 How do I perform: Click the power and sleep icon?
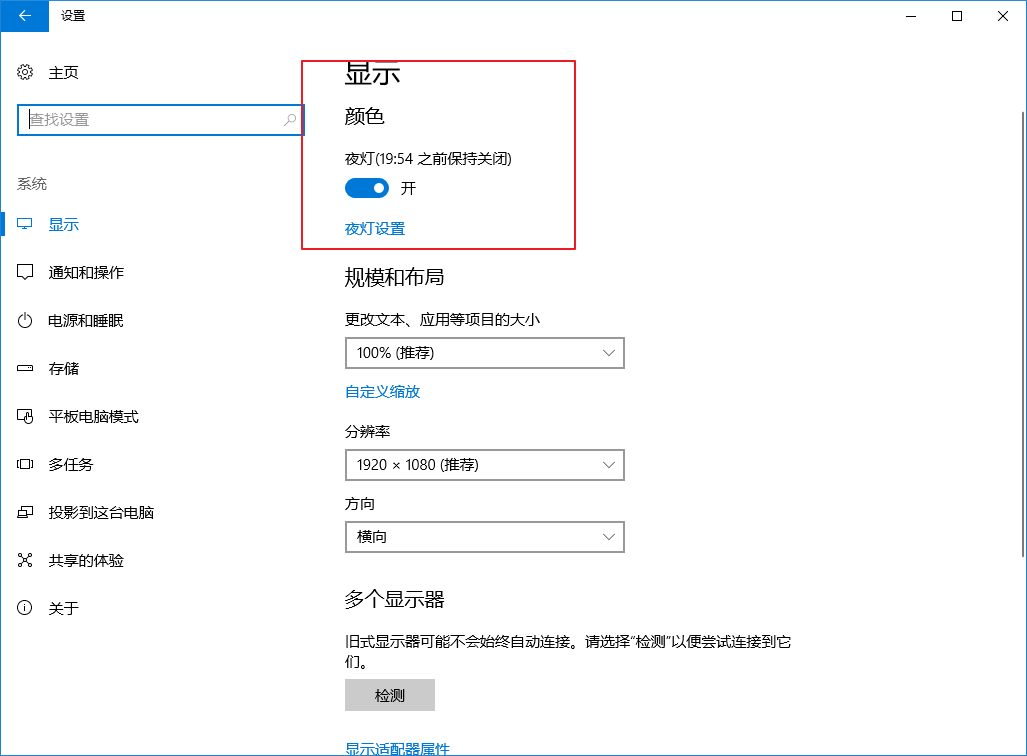click(x=25, y=320)
